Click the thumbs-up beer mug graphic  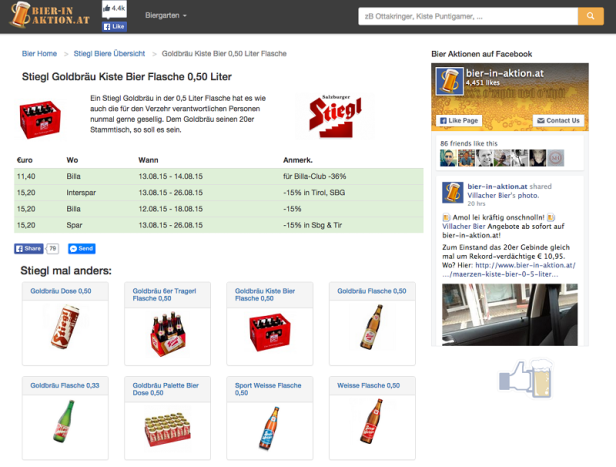pyautogui.click(x=526, y=379)
